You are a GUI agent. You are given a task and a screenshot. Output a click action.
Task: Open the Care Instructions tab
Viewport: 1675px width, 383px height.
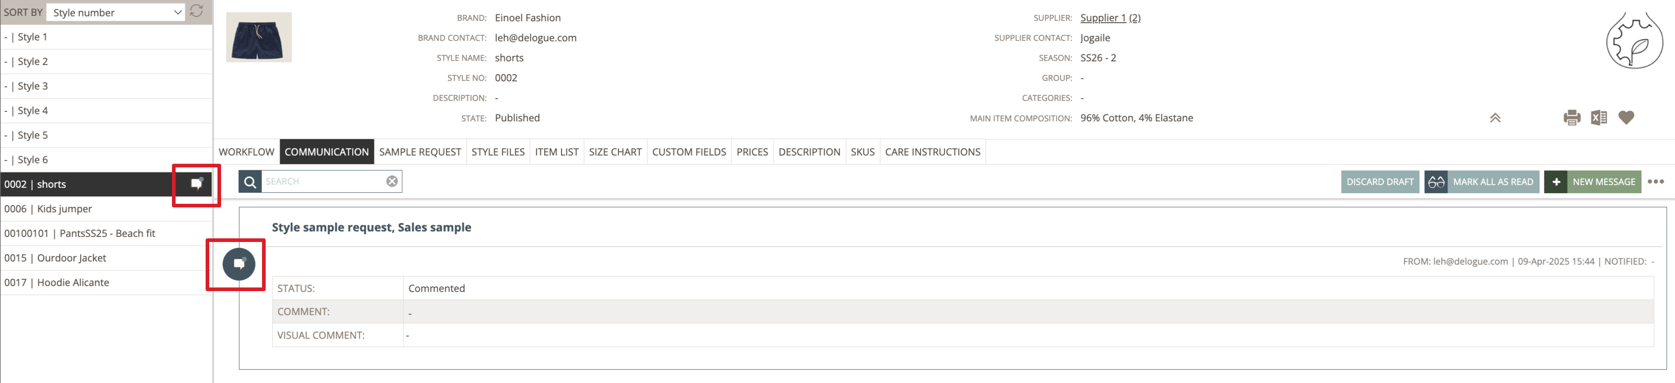932,152
